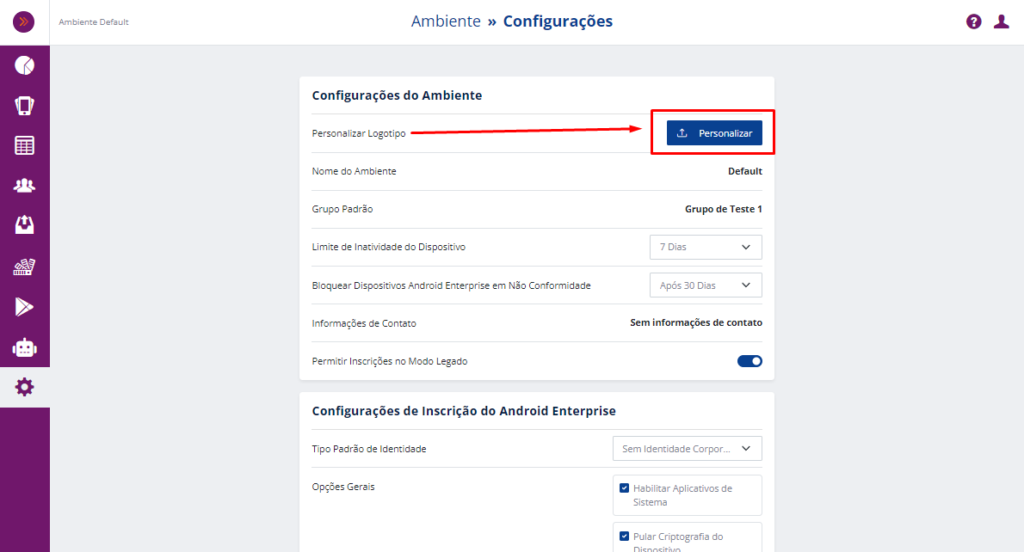Expand the sidebar with the double-chevron icon
Image resolution: width=1024 pixels, height=552 pixels.
[24, 22]
